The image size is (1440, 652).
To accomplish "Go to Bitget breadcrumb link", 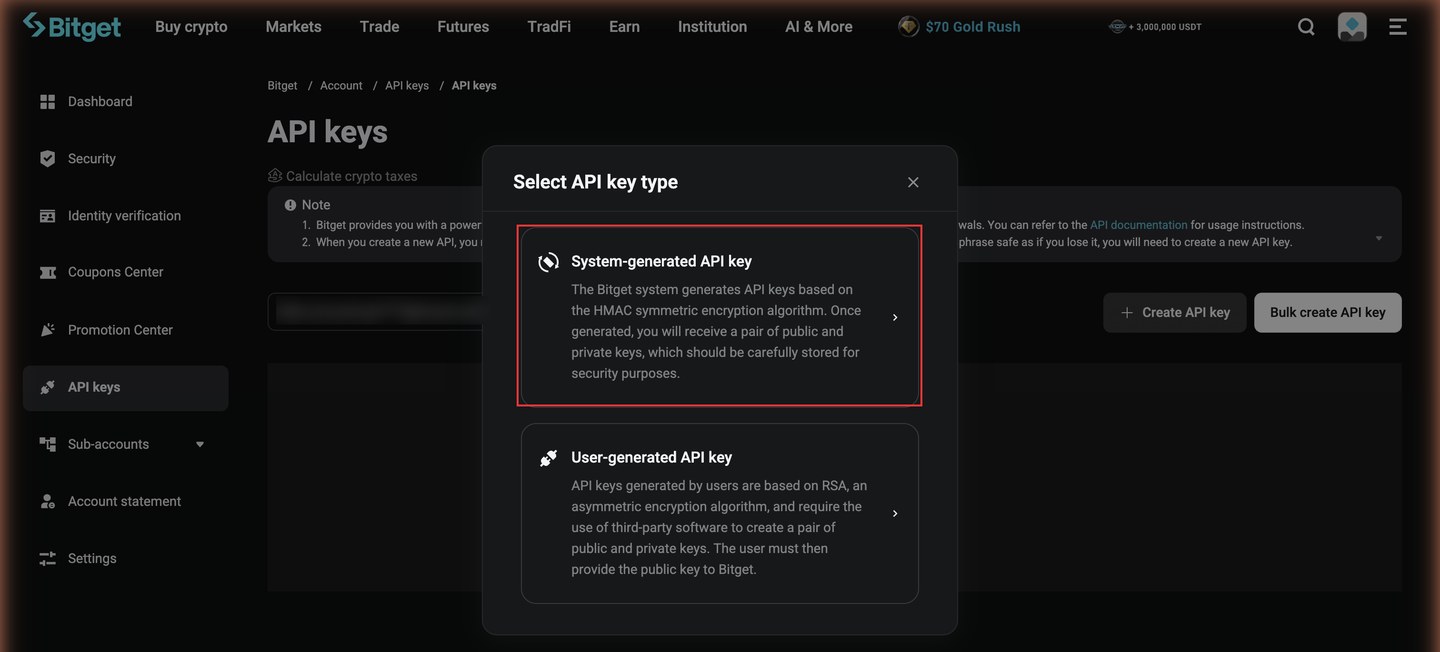I will tap(282, 86).
